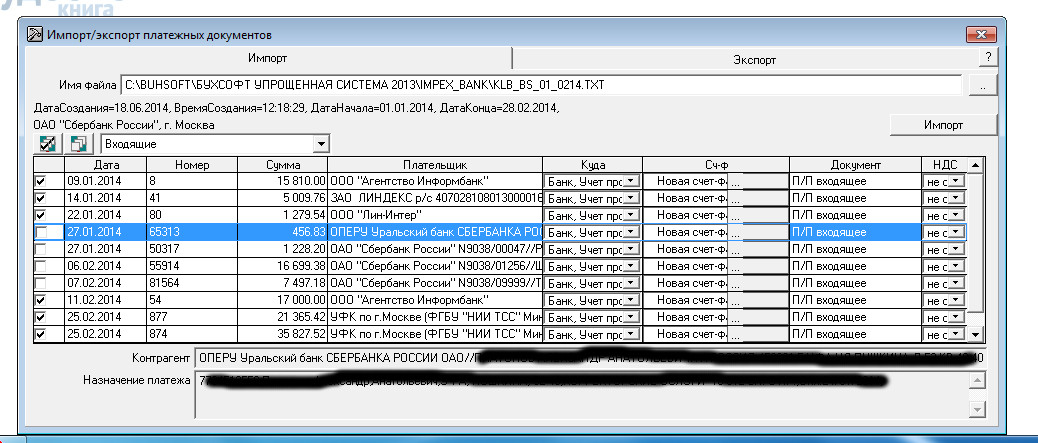Click the Имя файла path input field

tap(540, 87)
